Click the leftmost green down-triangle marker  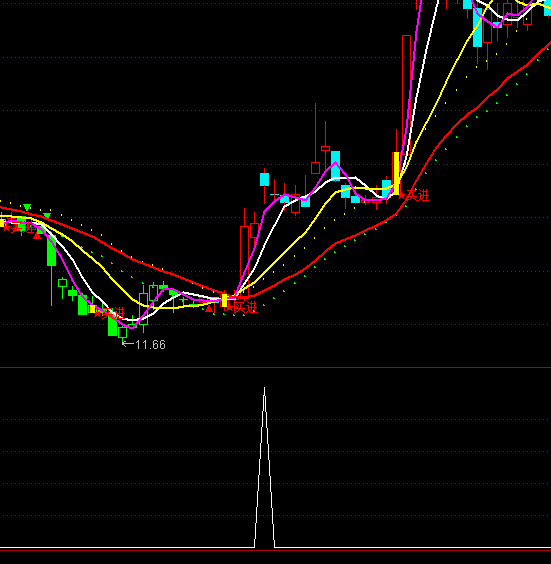[27, 207]
